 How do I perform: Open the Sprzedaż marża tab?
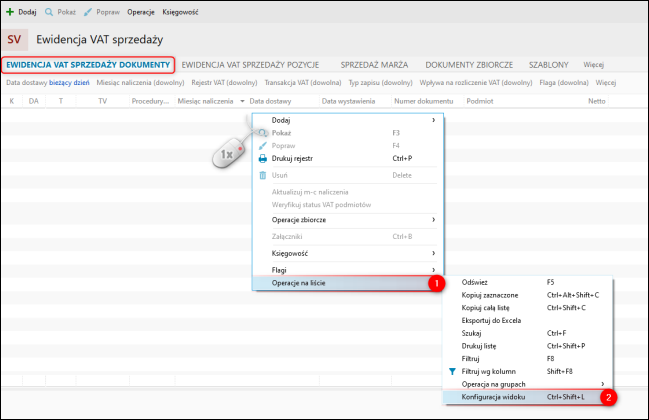coord(374,65)
